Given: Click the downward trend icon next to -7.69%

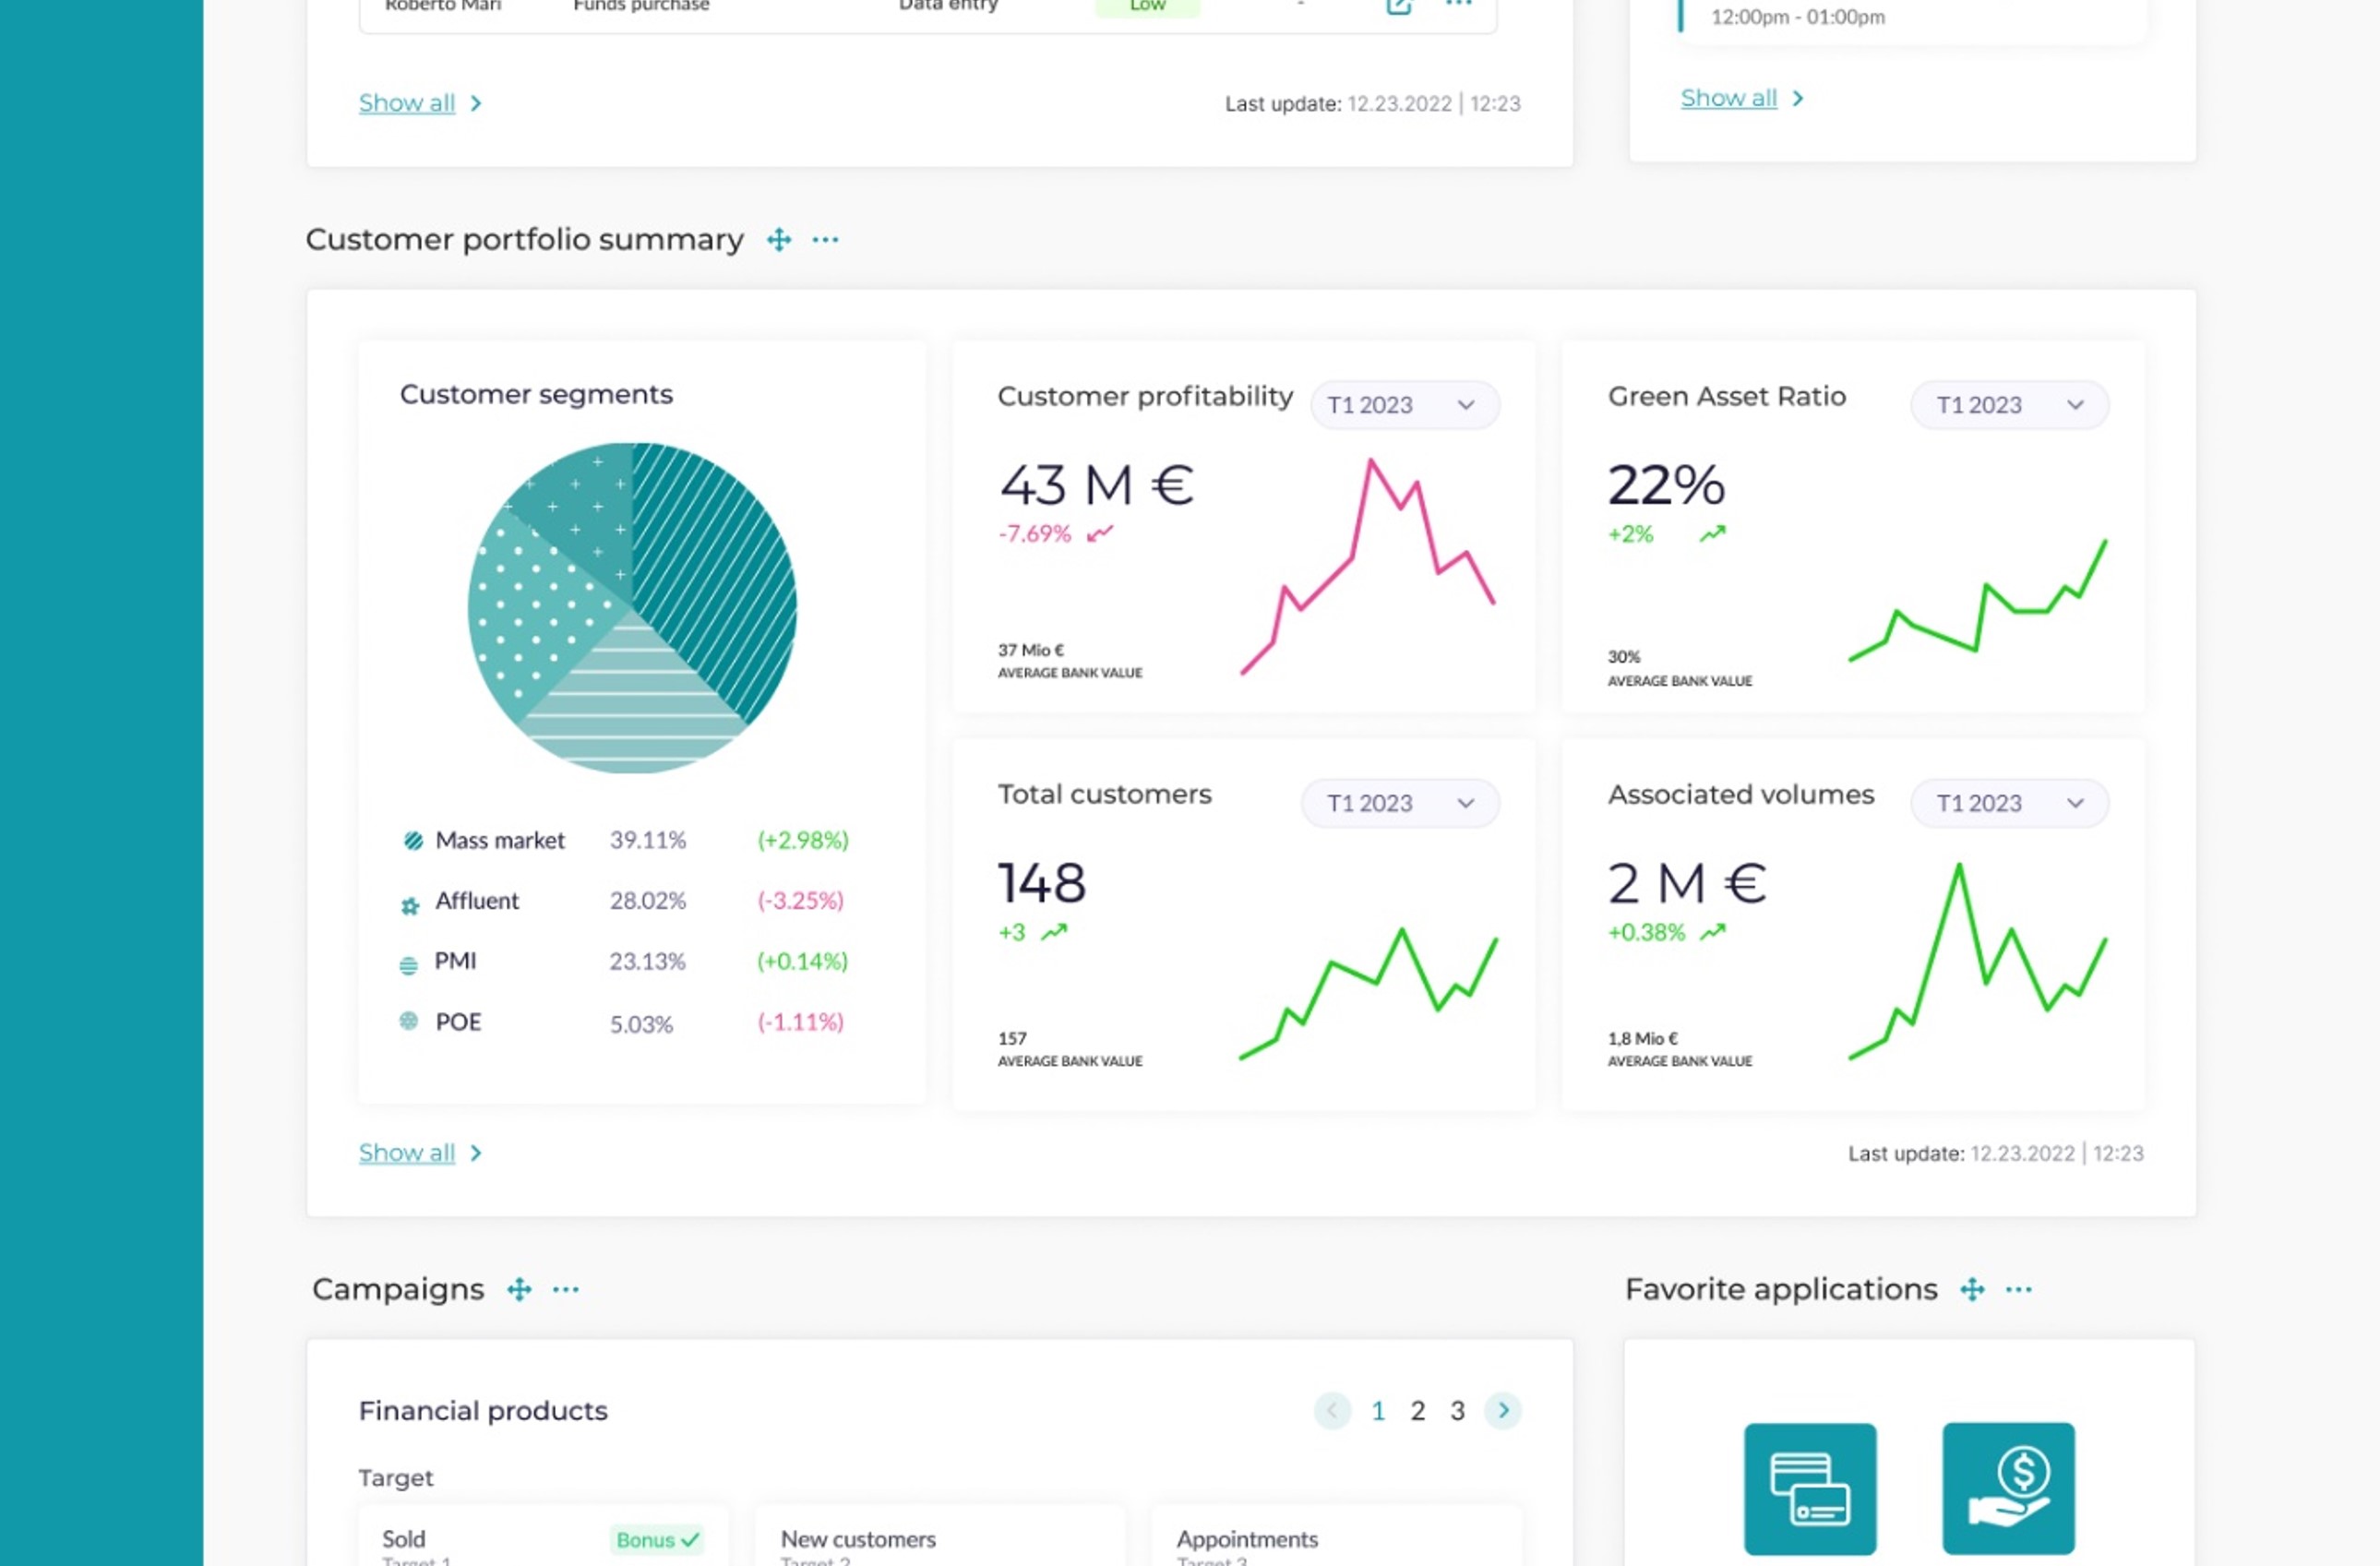Looking at the screenshot, I should (x=1100, y=535).
